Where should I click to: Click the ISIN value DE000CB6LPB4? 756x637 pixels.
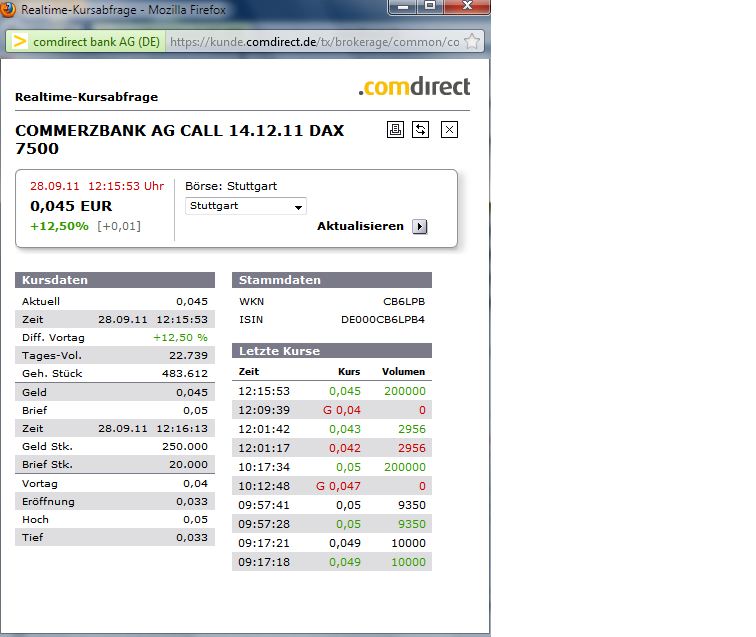(383, 320)
